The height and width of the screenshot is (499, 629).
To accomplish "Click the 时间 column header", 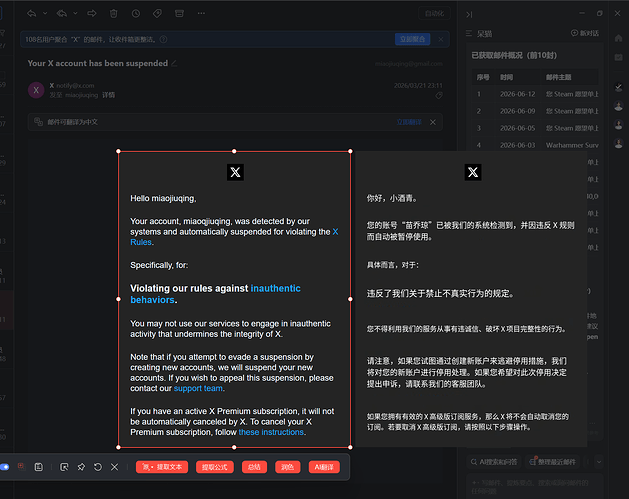I will 506,77.
